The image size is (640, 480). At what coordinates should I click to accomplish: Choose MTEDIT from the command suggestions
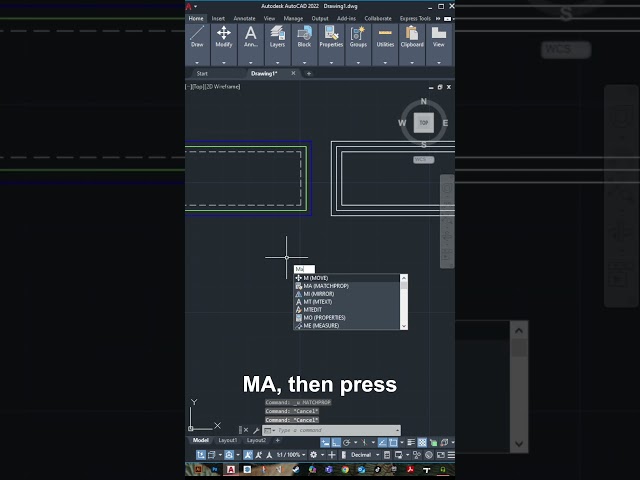pyautogui.click(x=347, y=309)
